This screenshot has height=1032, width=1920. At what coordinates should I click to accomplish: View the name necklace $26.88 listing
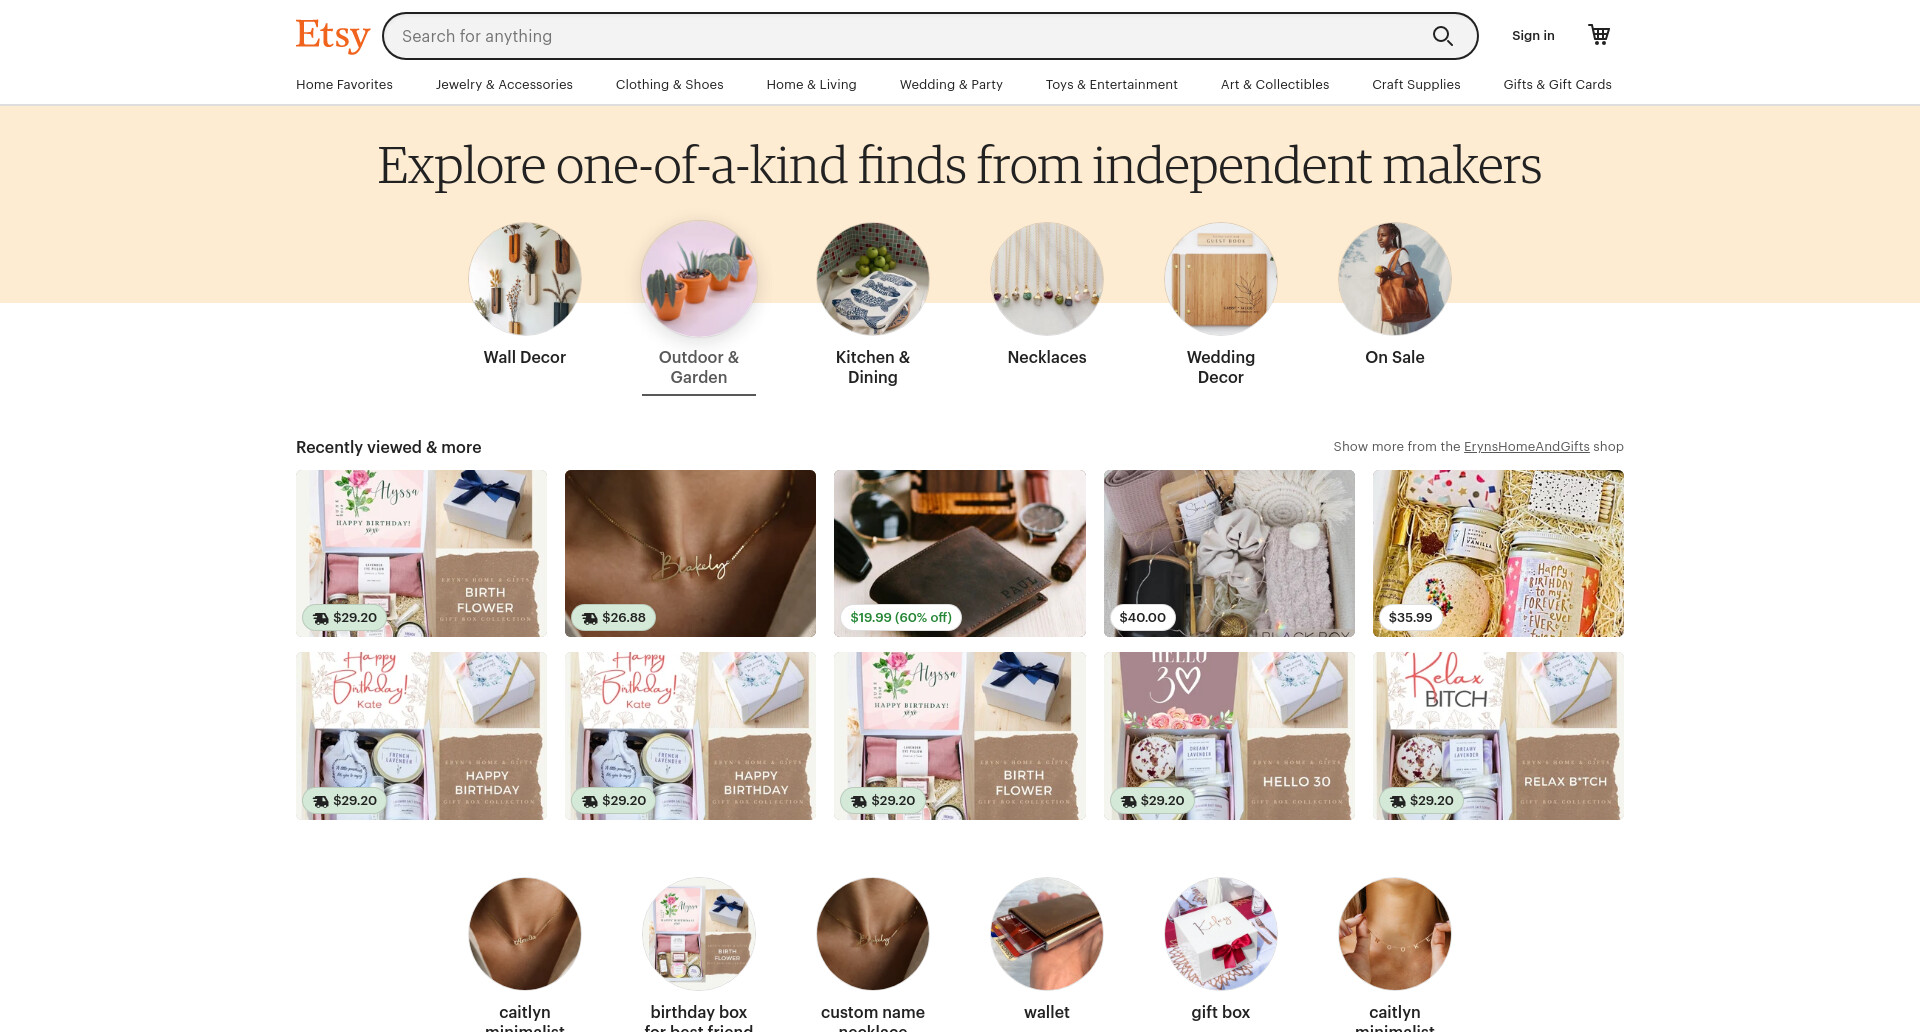coord(690,553)
